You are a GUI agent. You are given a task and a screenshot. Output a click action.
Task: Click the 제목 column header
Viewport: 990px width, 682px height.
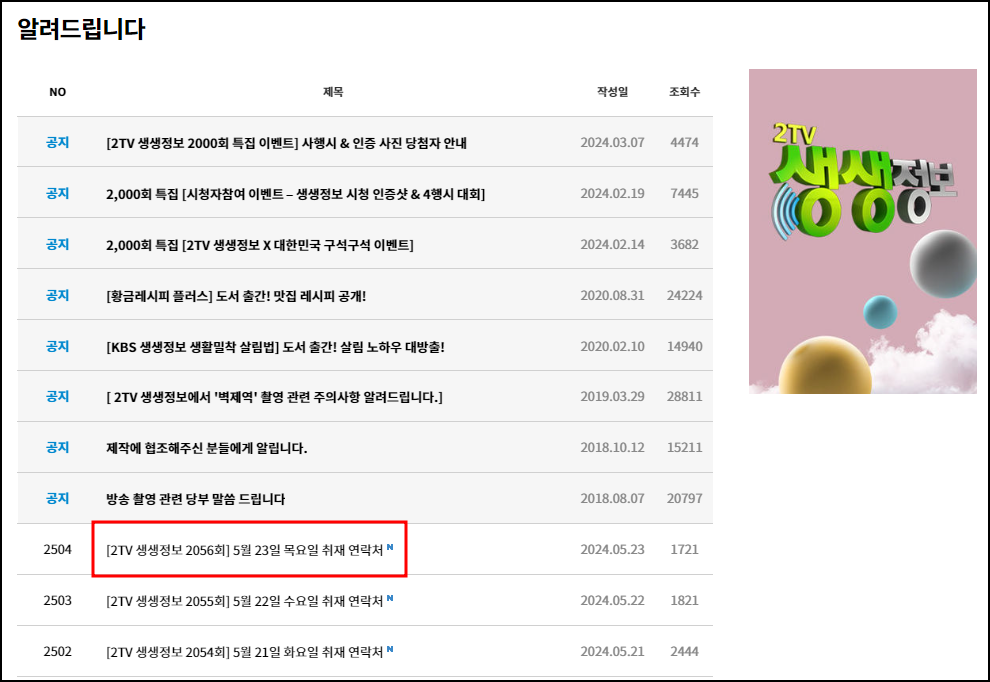(333, 92)
